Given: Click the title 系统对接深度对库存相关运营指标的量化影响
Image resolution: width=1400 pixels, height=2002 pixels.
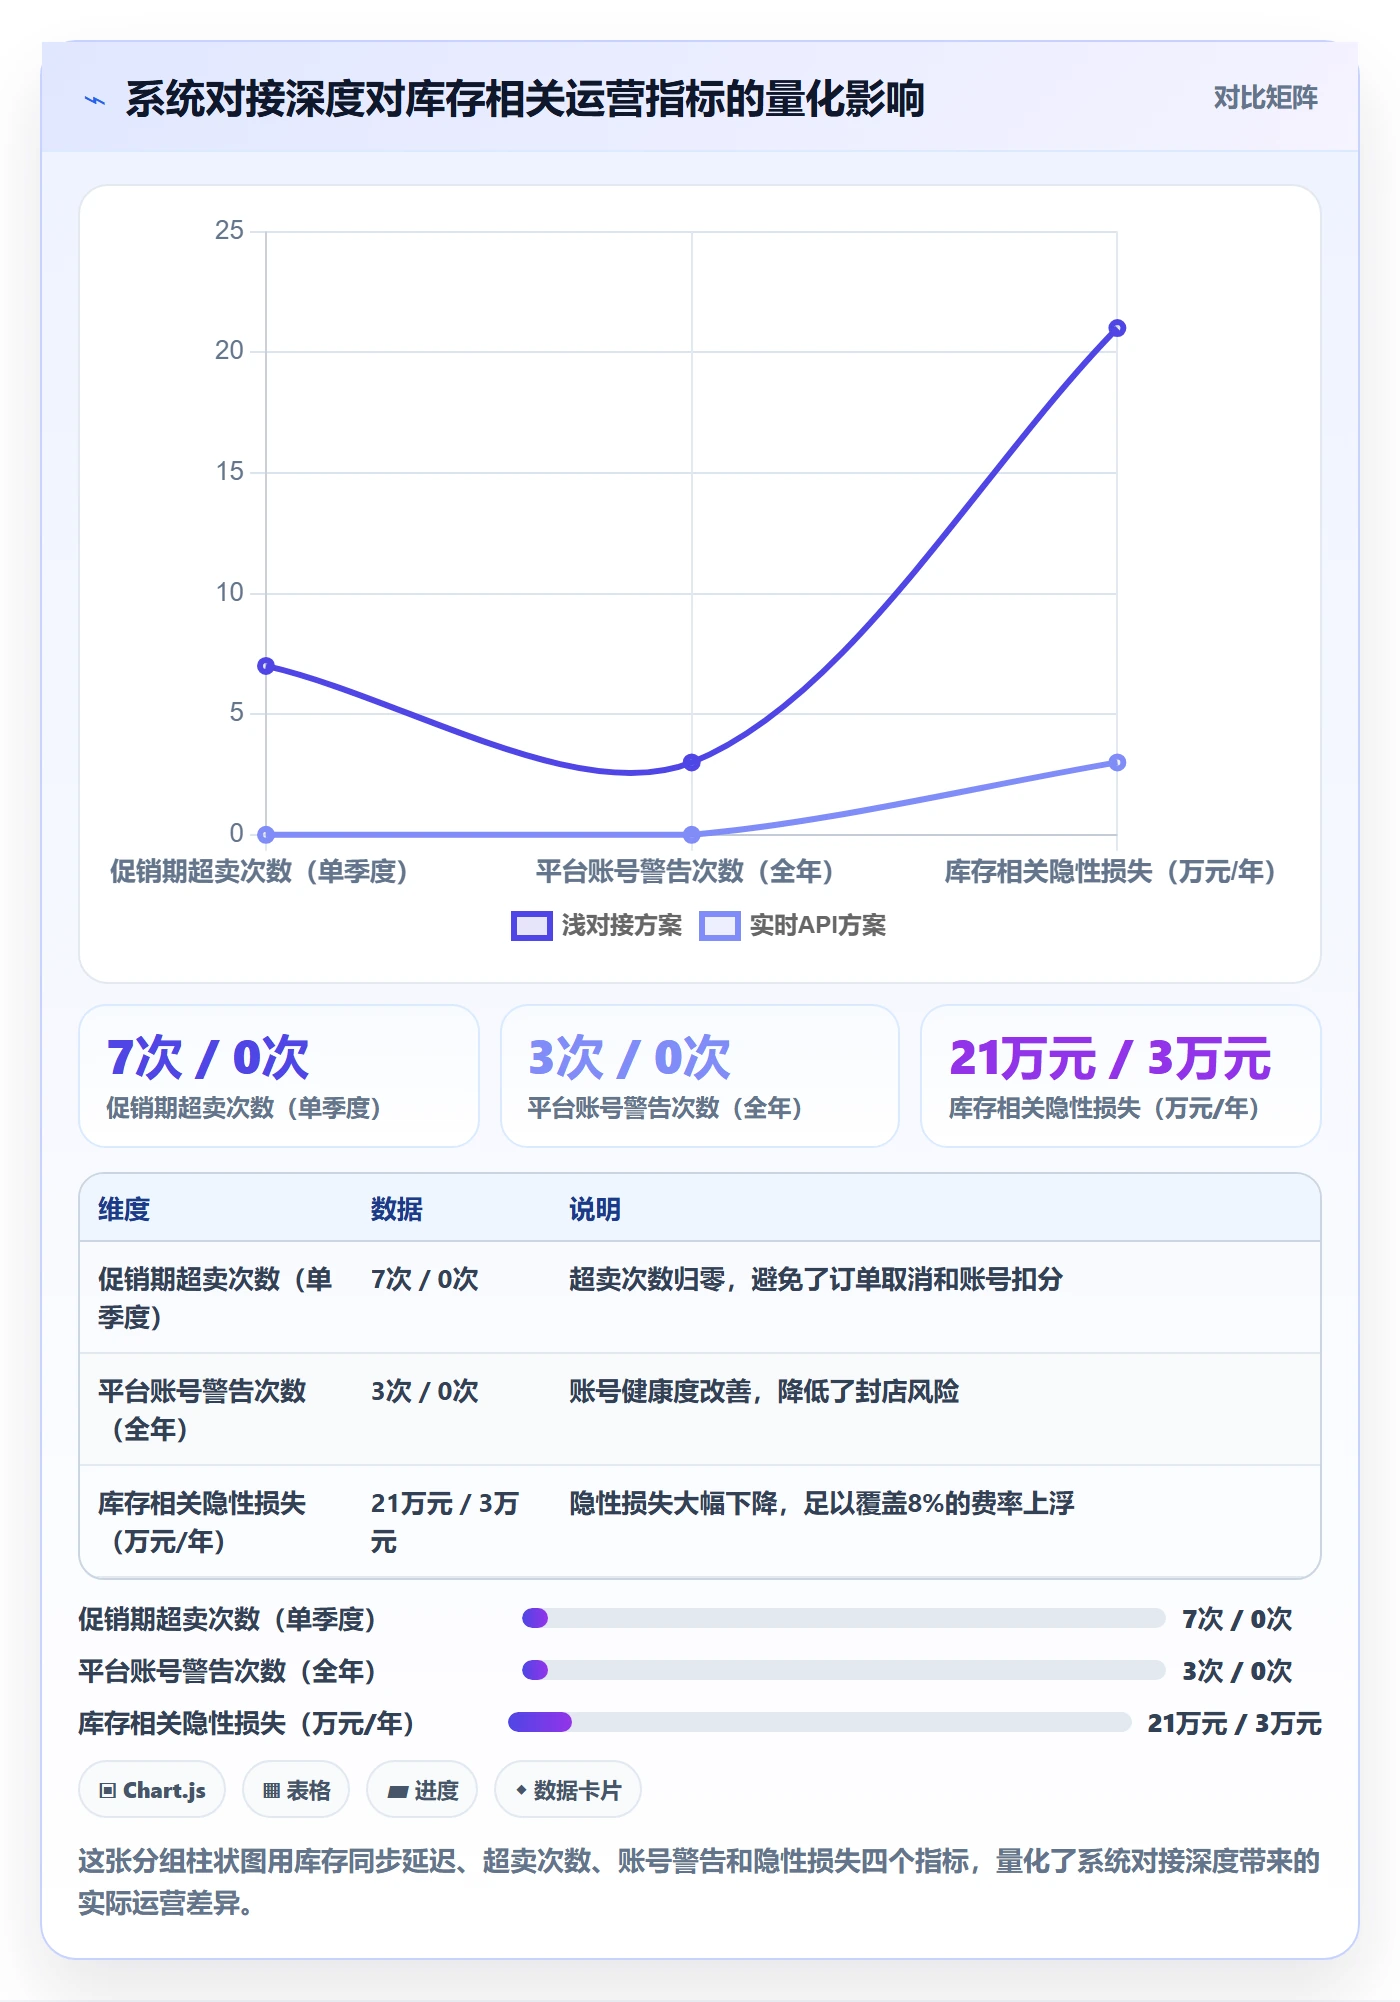Looking at the screenshot, I should pyautogui.click(x=525, y=99).
